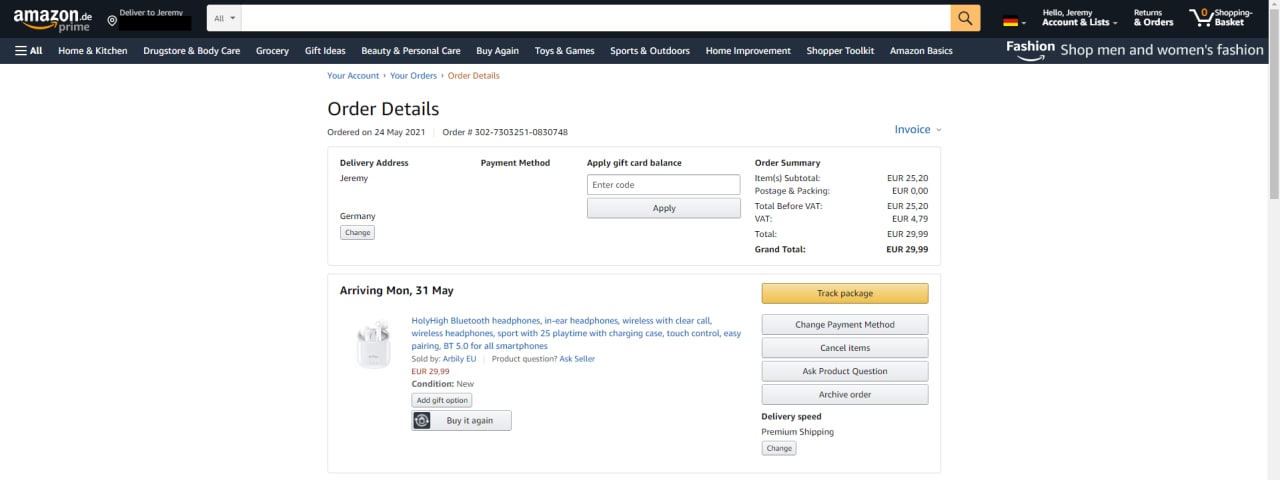Open the shopping basket icon
The image size is (1280, 480).
pos(1201,18)
